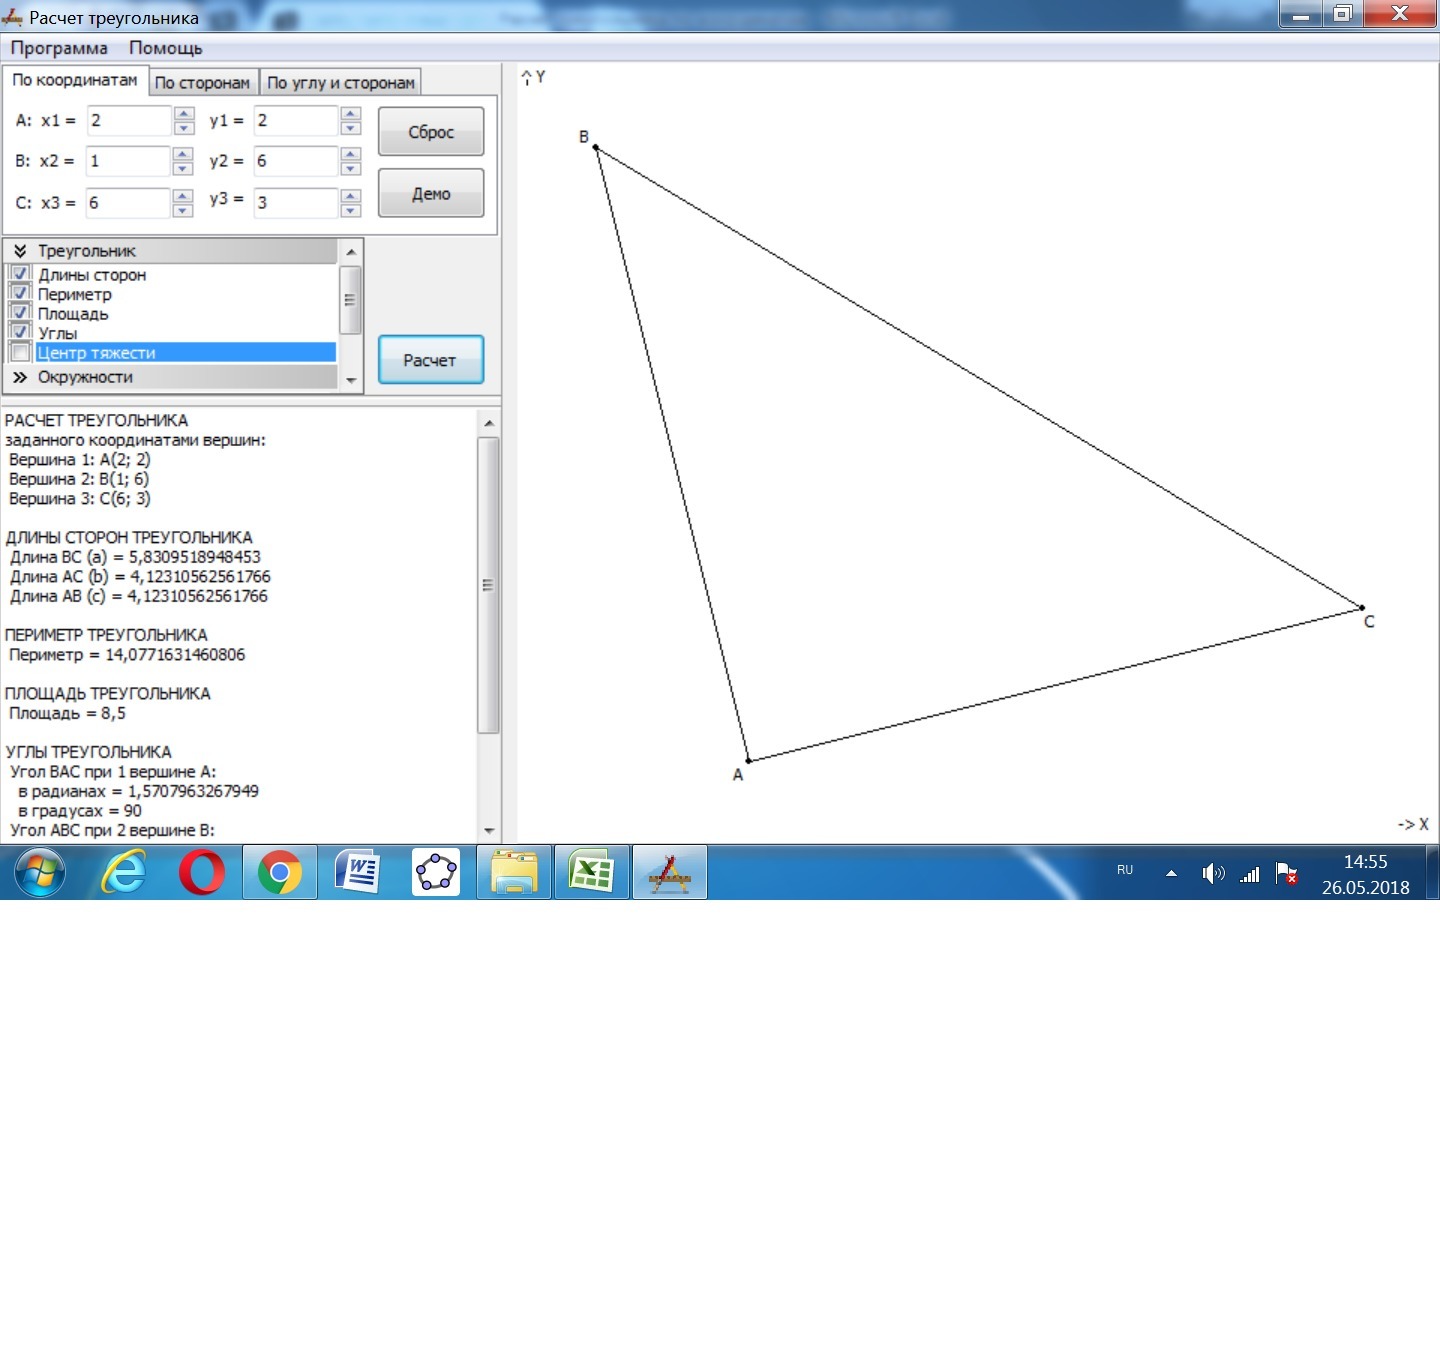This screenshot has width=1440, height=1352.
Task: Launch the Opera browser taskbar icon
Action: (x=201, y=873)
